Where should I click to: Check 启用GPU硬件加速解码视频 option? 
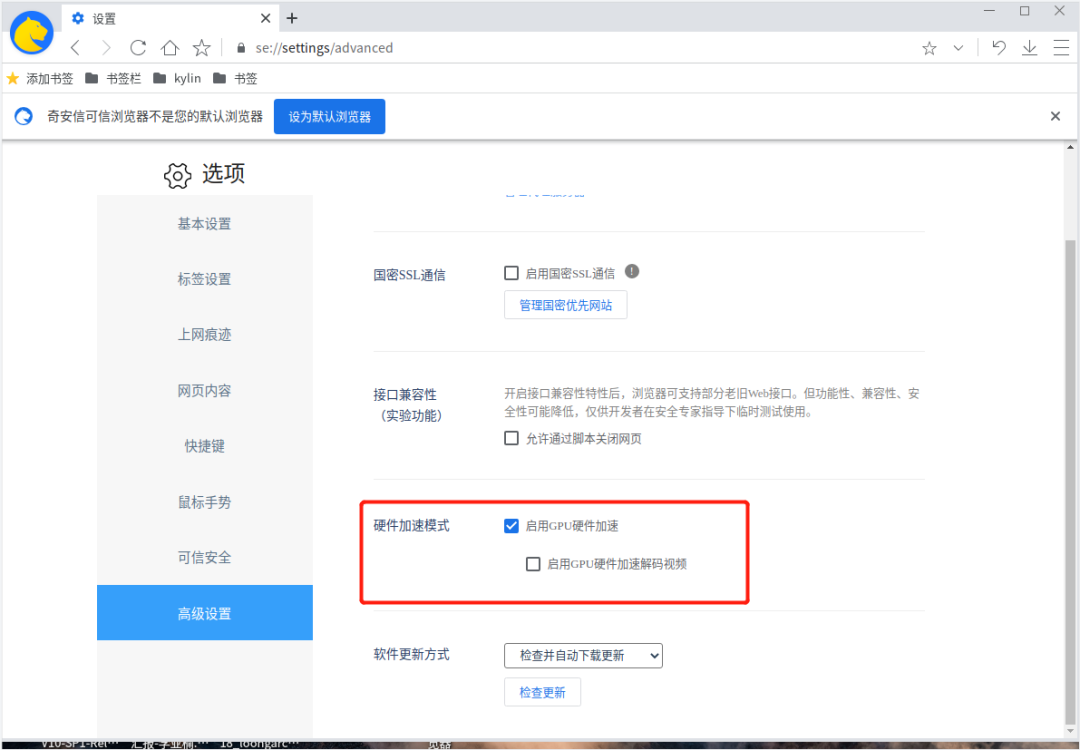(x=534, y=564)
